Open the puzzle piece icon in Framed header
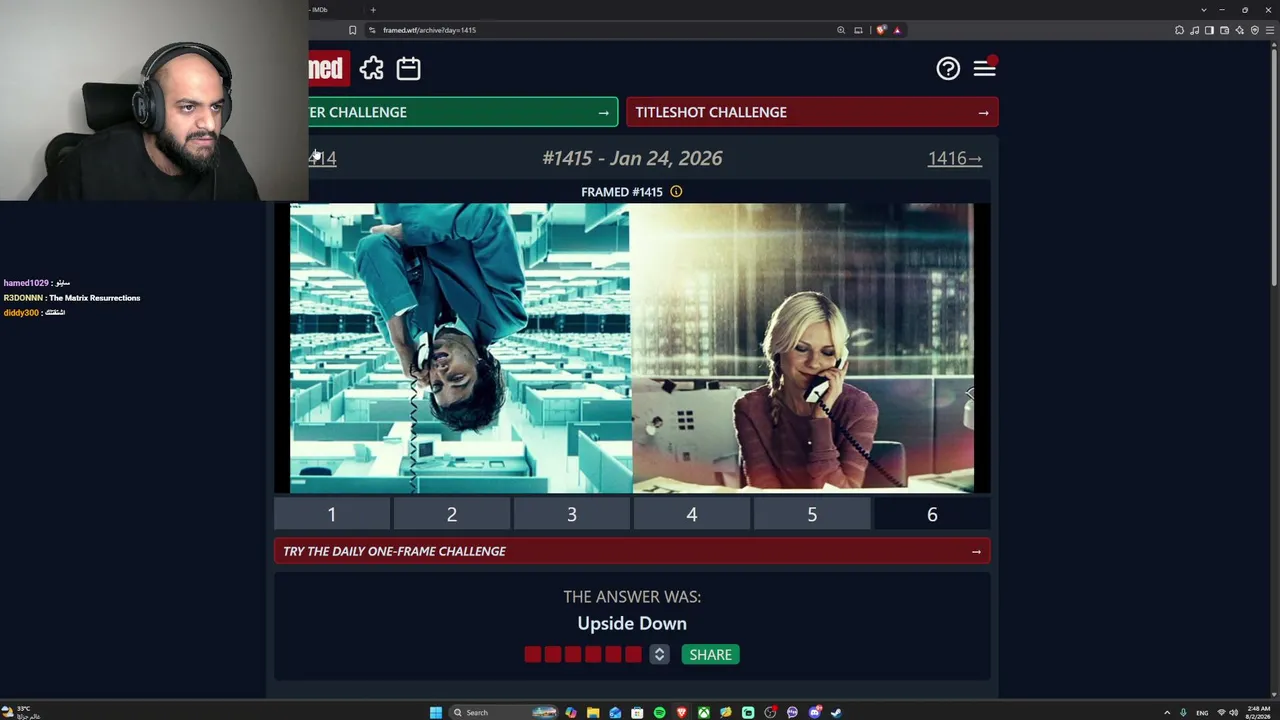 372,68
